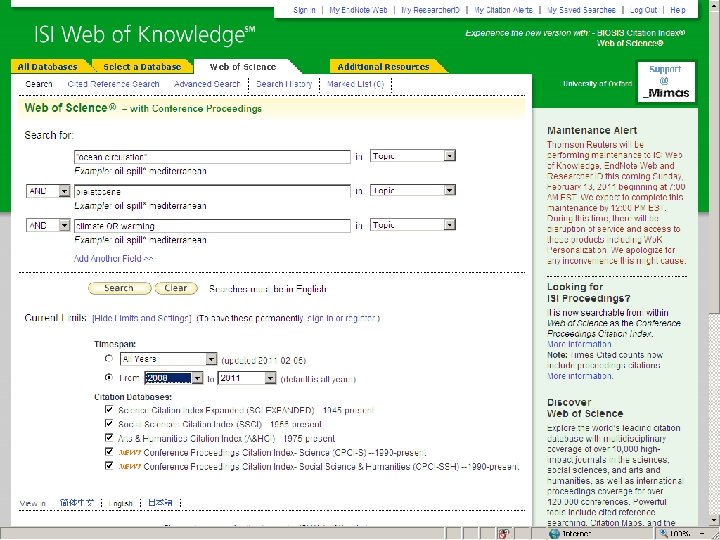Click the ocean circulation search input field
Viewport: 720px width, 540px height.
(212, 157)
